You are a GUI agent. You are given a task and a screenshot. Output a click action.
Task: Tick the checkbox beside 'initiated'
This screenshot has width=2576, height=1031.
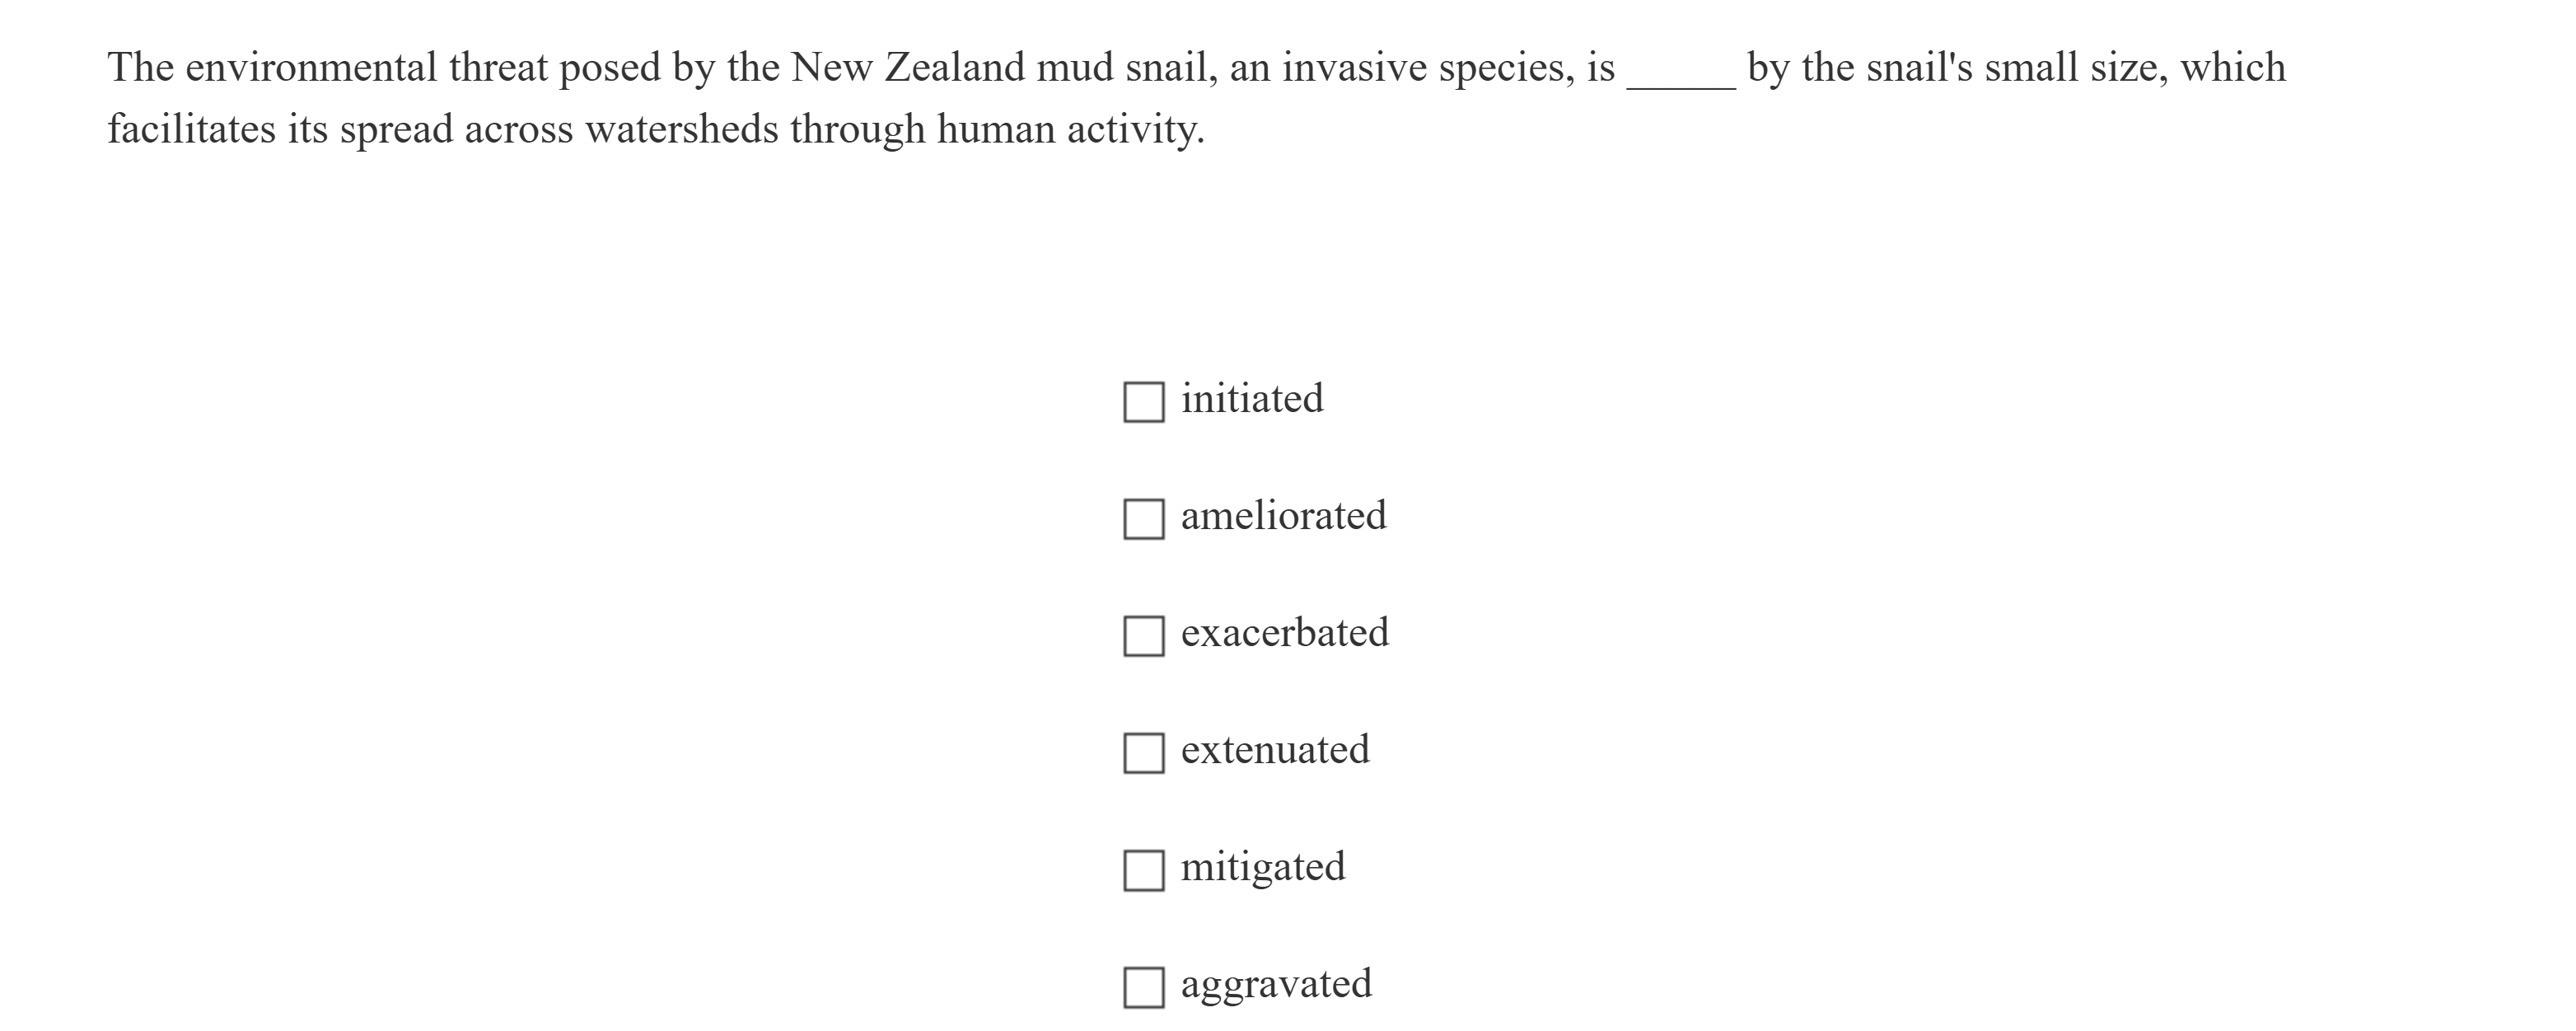1143,402
